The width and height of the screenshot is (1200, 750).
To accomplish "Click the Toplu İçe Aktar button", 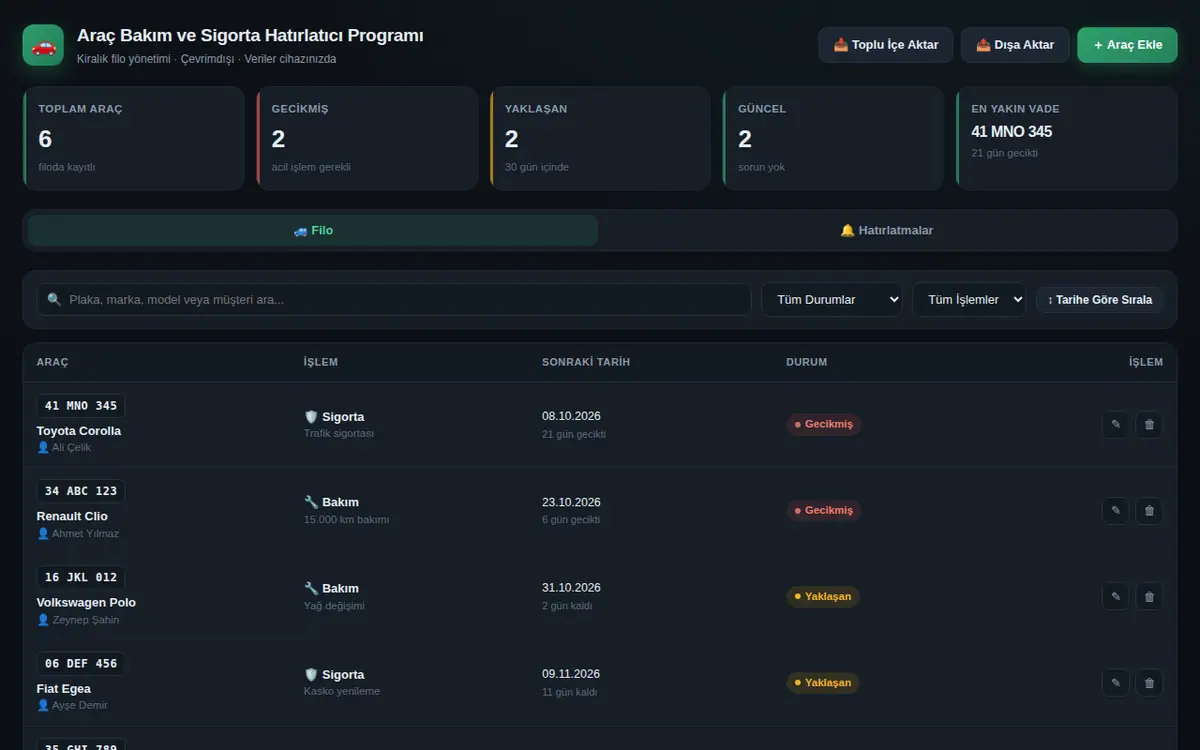I will (886, 45).
